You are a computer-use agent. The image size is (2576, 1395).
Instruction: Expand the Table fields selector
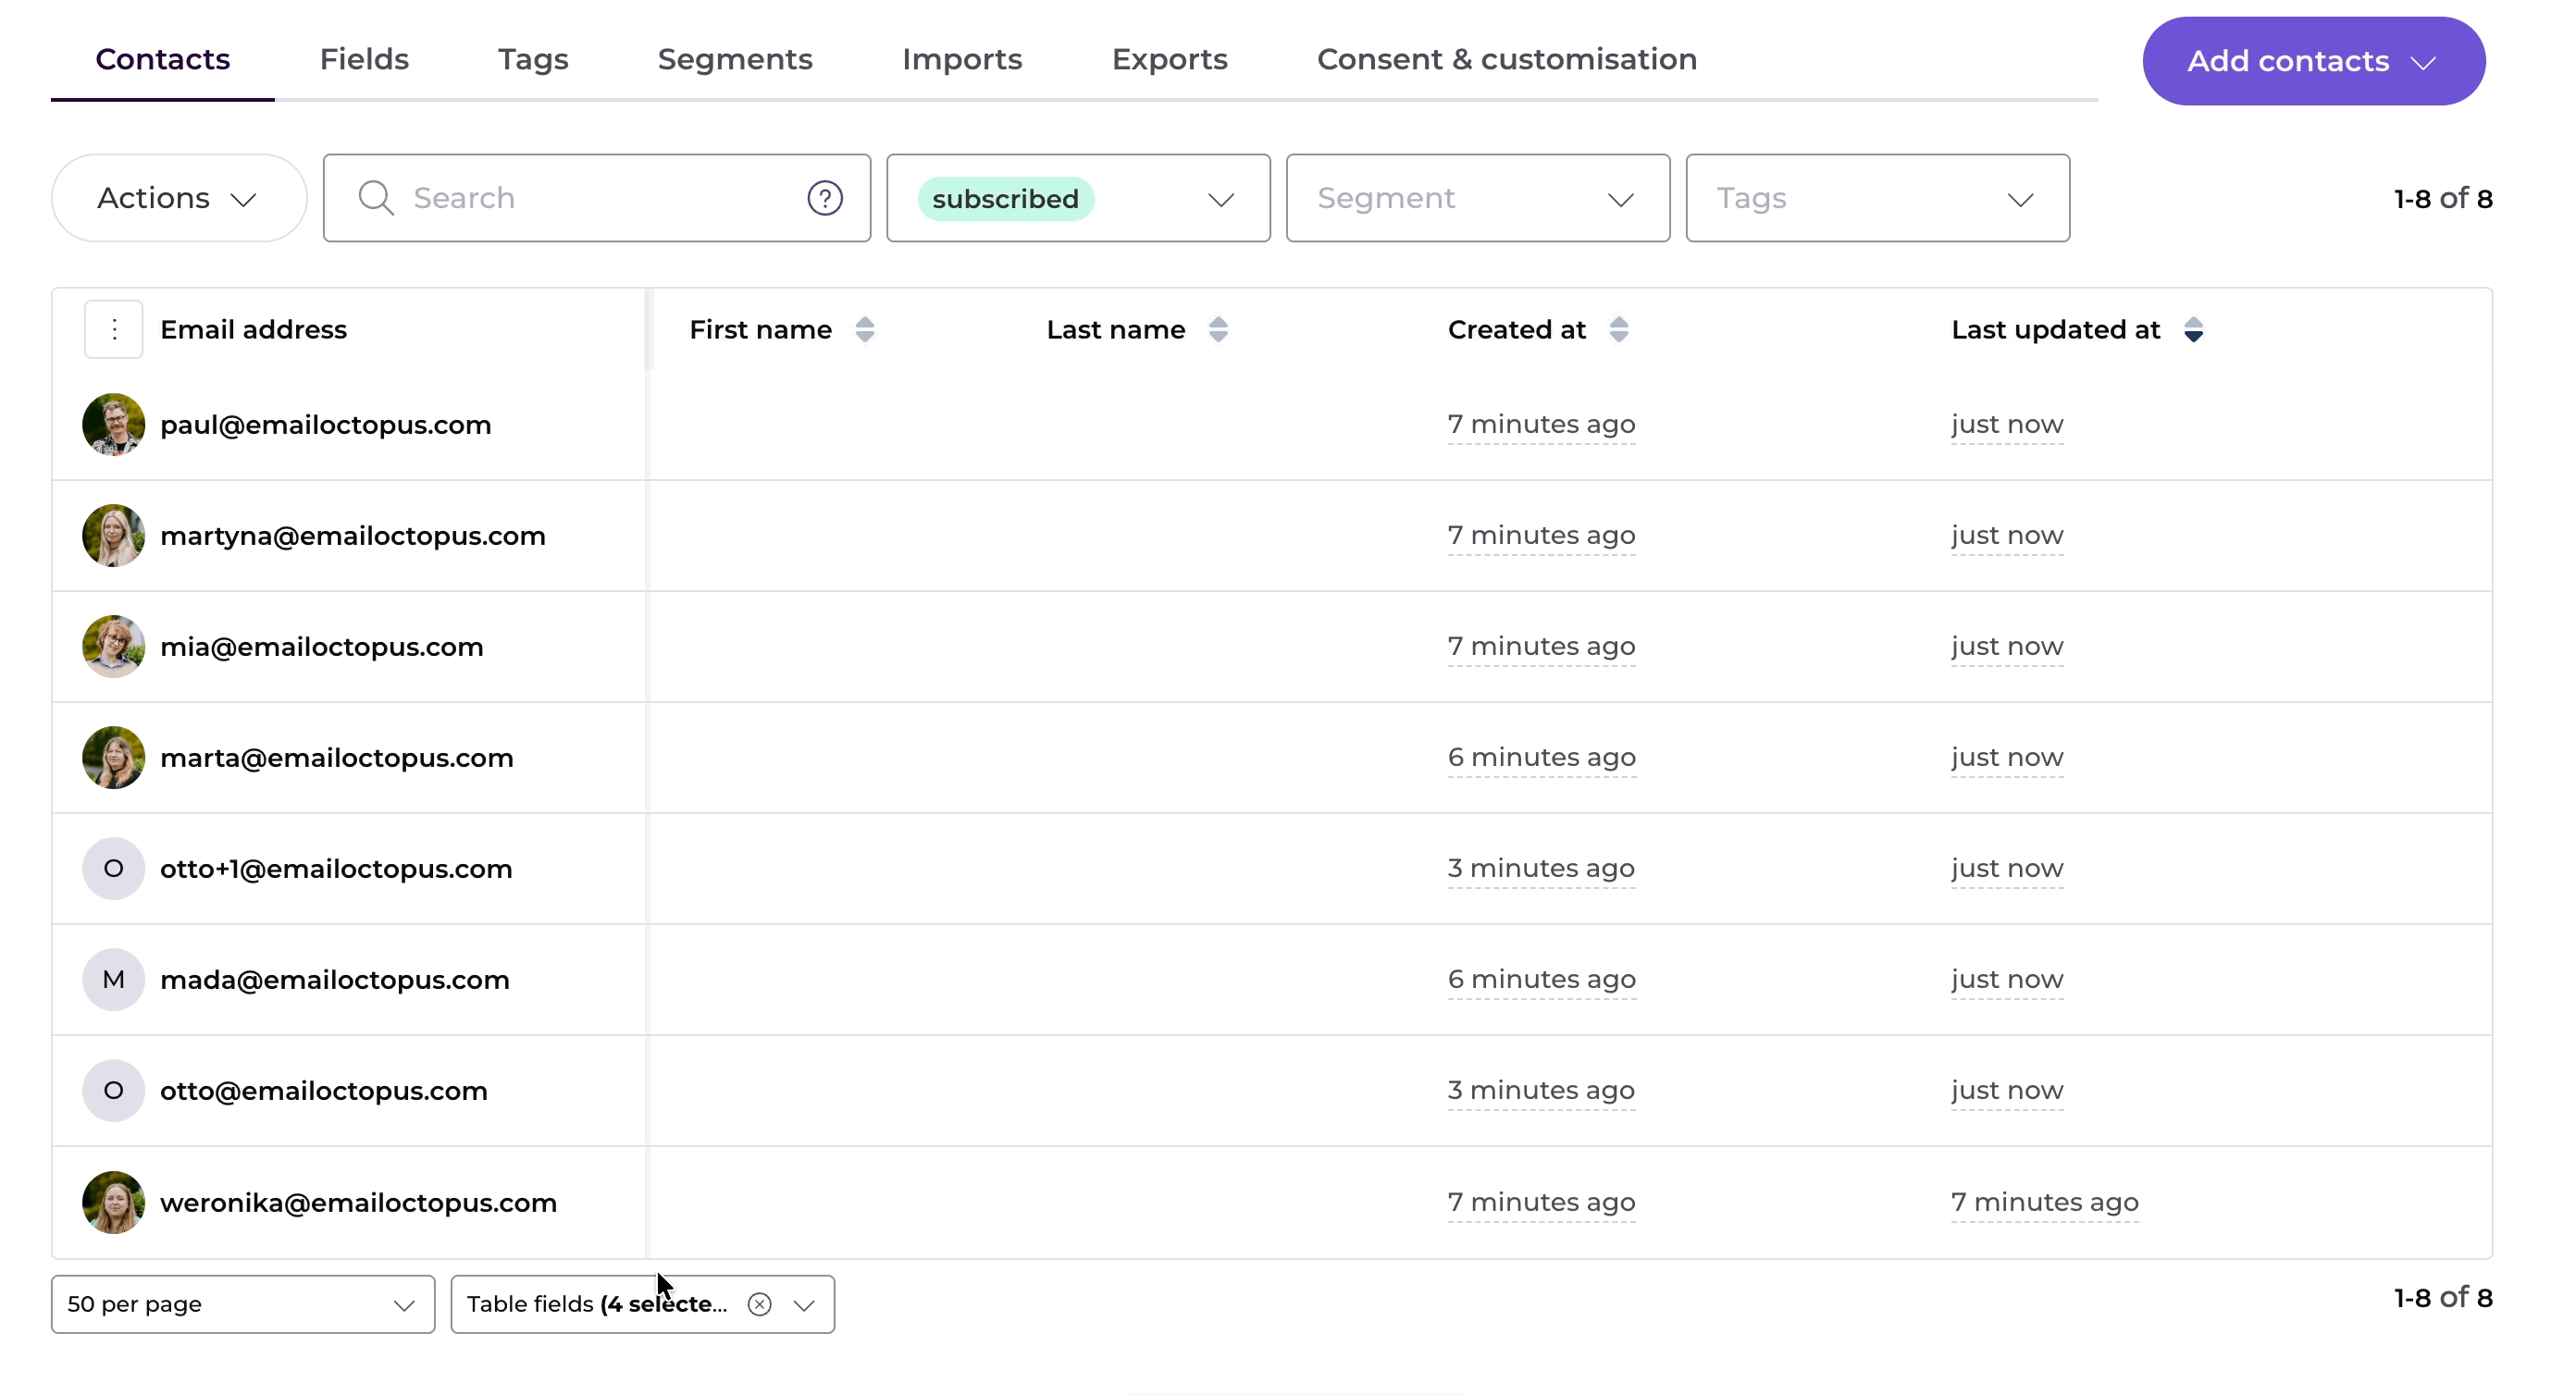(804, 1304)
